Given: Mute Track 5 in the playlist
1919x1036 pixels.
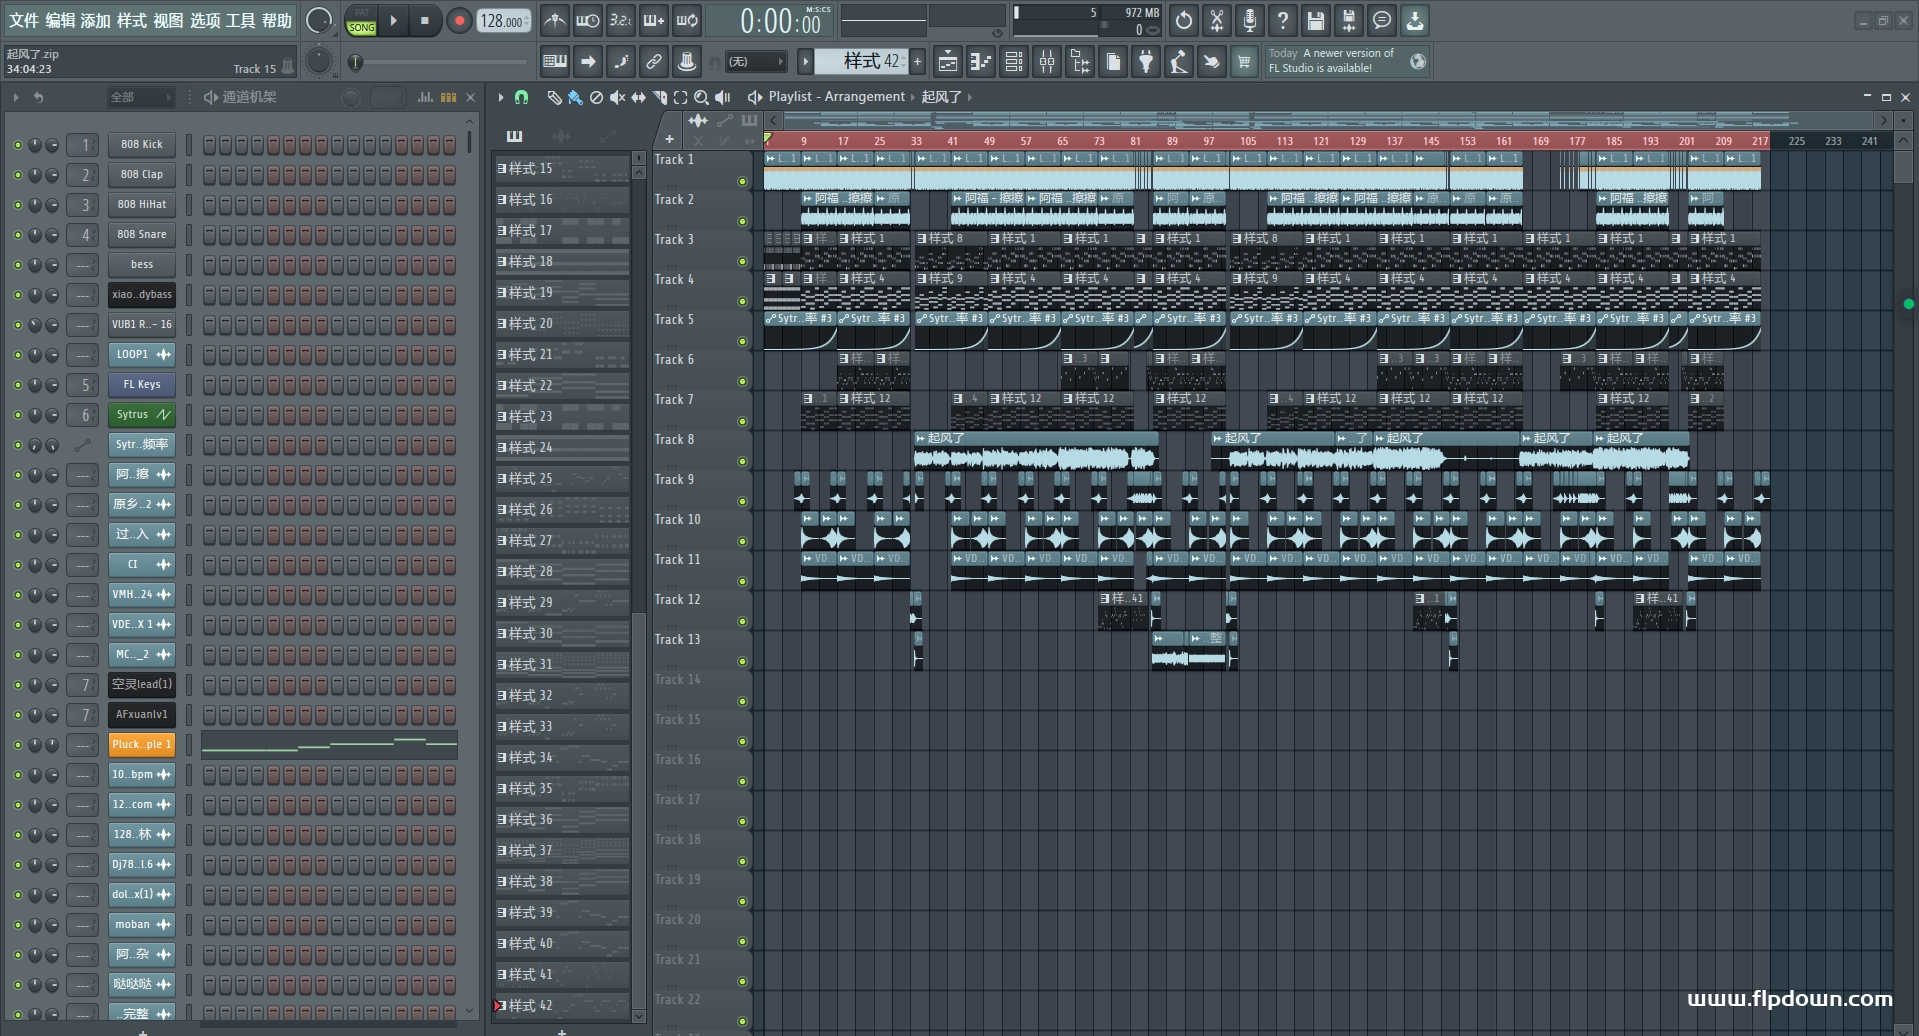Looking at the screenshot, I should (x=742, y=341).
